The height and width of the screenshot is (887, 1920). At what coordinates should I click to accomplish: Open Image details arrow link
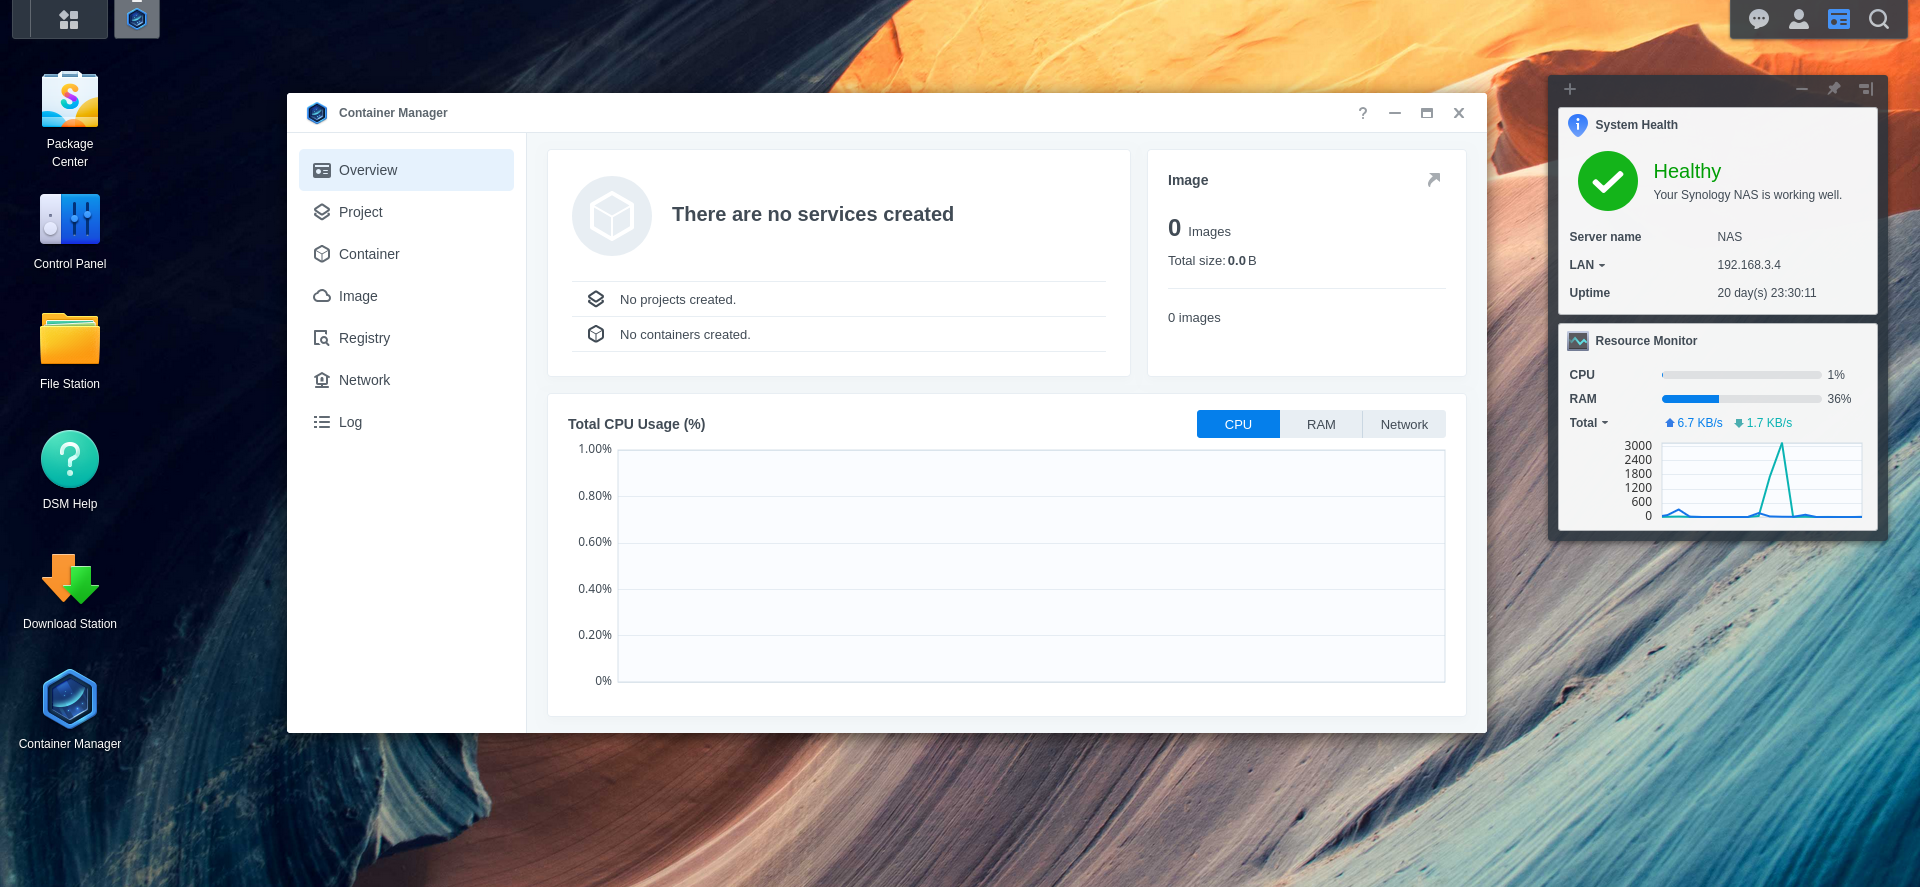pos(1434,180)
